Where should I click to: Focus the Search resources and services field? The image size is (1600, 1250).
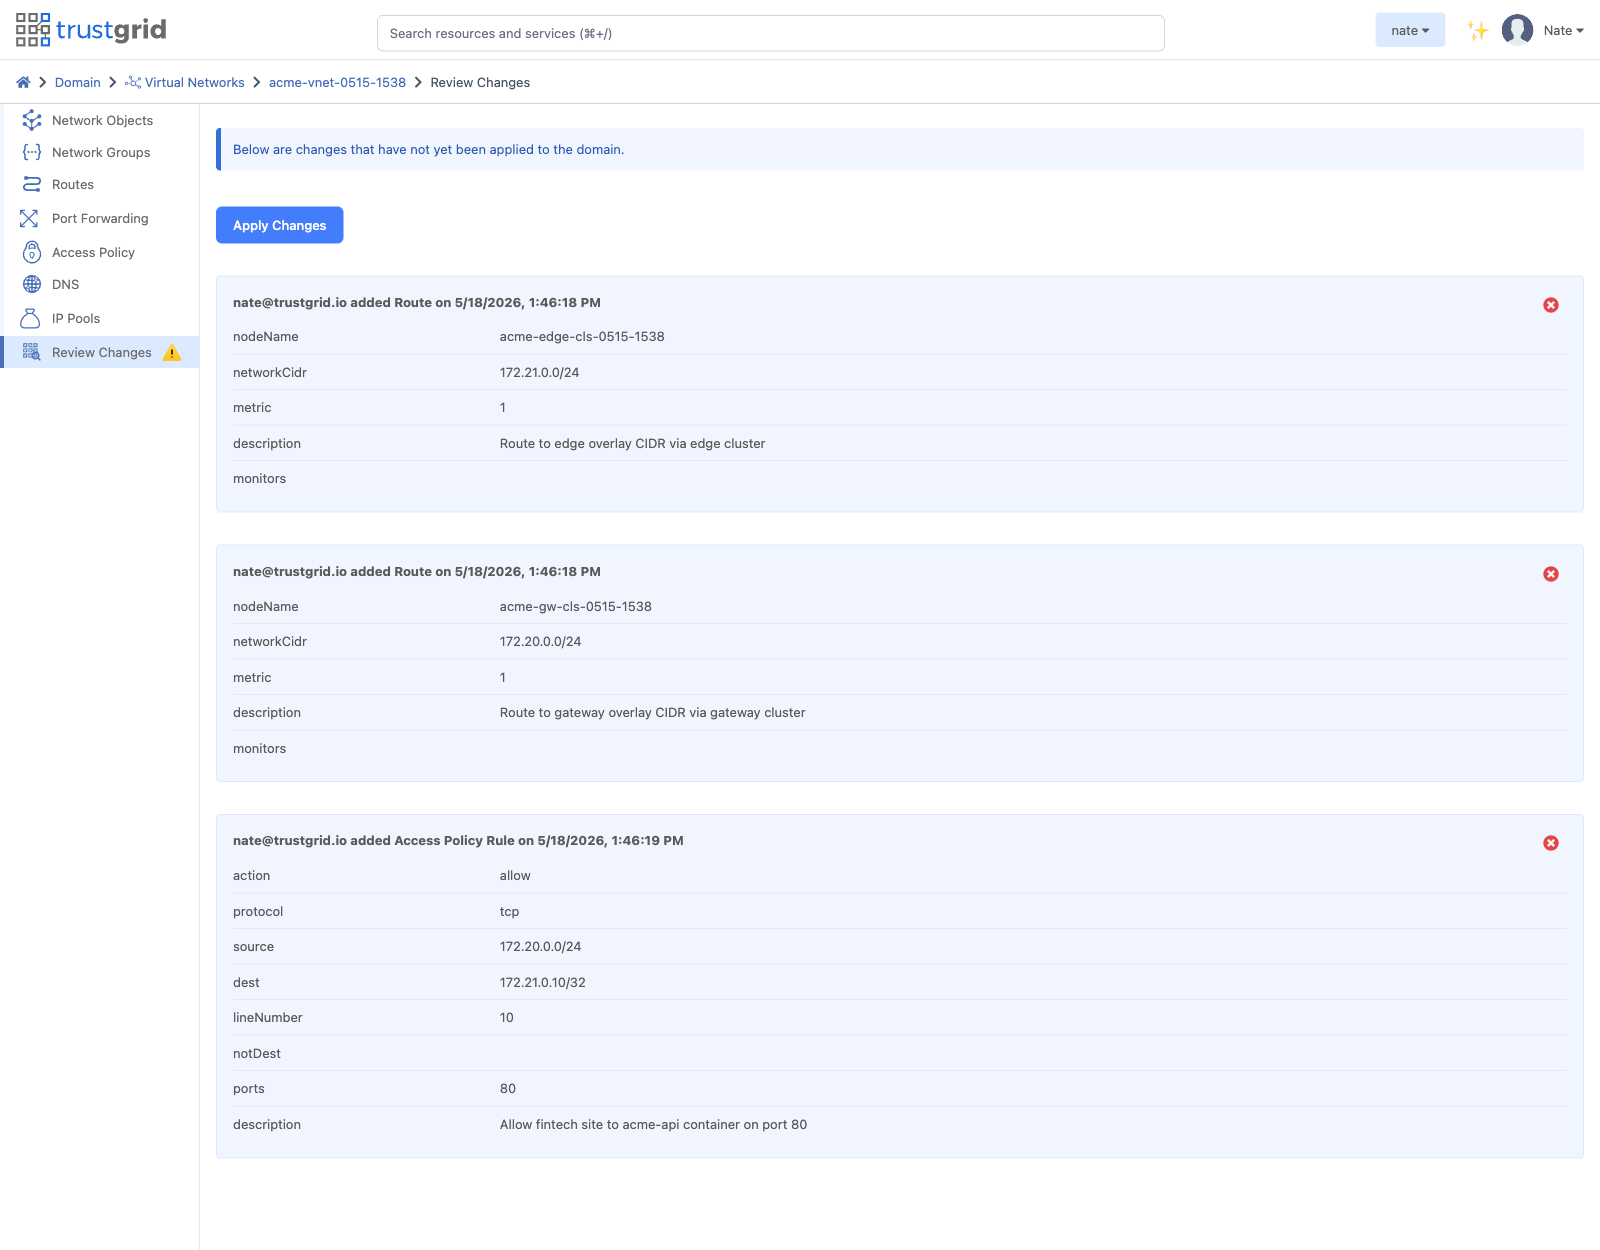[771, 33]
